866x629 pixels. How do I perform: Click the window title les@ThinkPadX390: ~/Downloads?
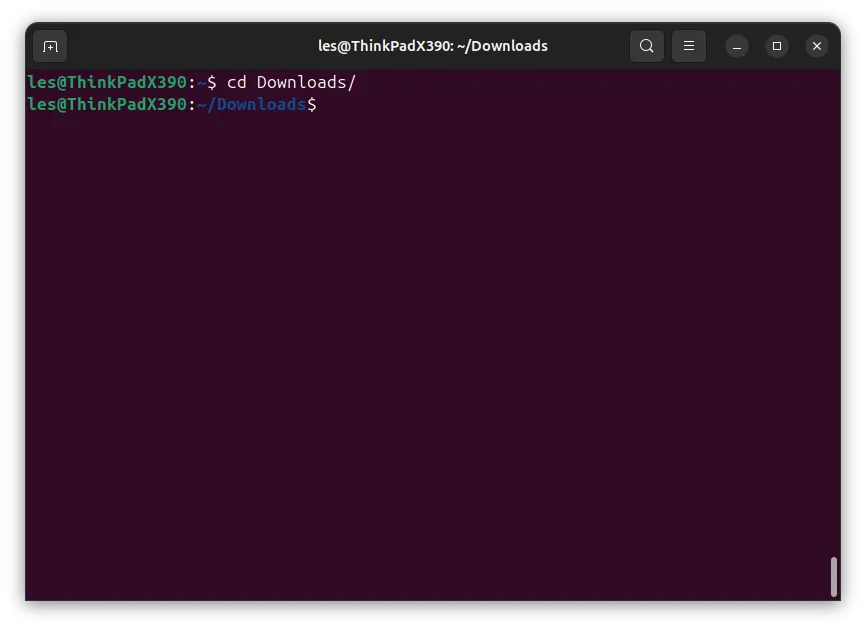tap(433, 46)
